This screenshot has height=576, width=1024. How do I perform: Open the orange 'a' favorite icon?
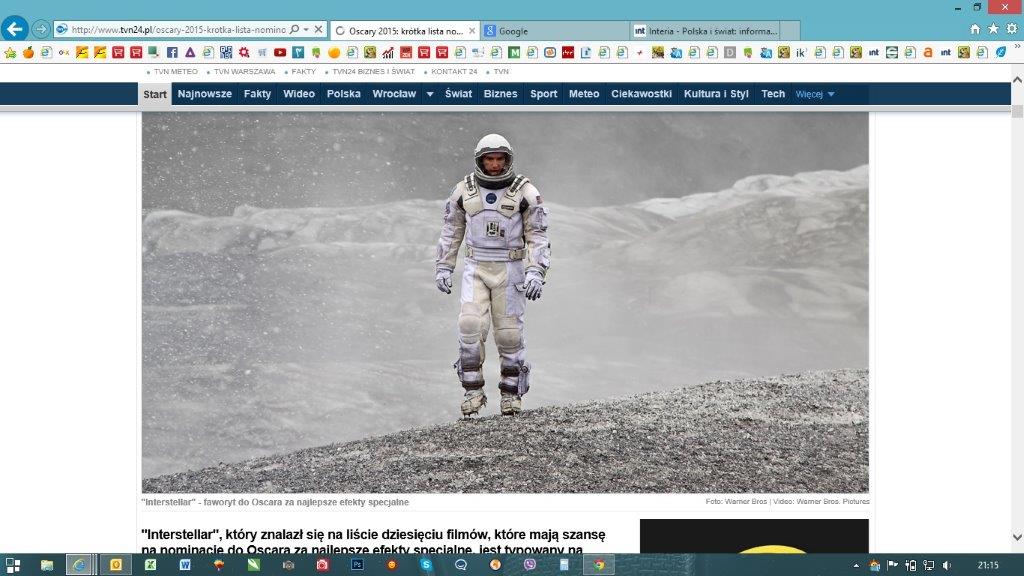927,52
